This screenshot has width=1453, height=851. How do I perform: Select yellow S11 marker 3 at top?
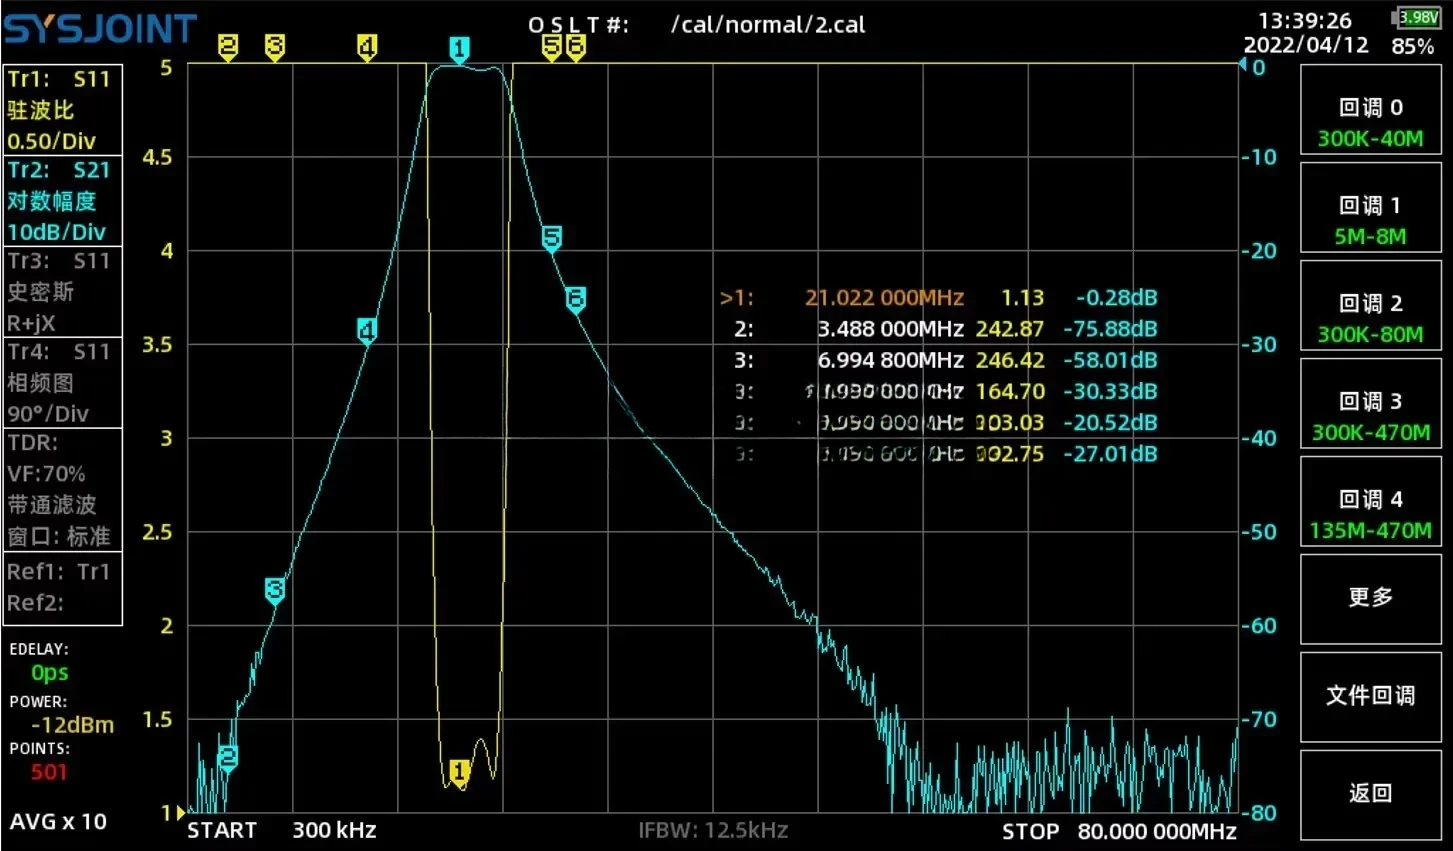(275, 46)
